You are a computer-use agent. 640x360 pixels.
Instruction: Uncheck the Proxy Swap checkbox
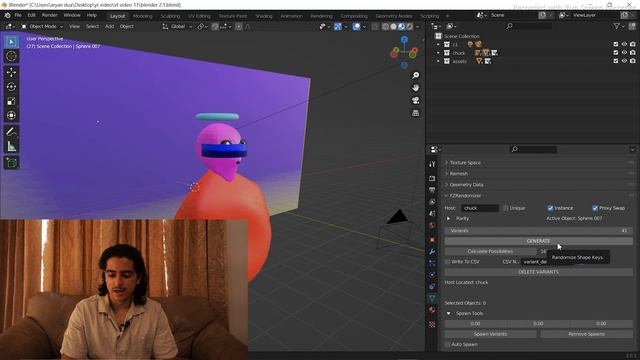(x=595, y=208)
